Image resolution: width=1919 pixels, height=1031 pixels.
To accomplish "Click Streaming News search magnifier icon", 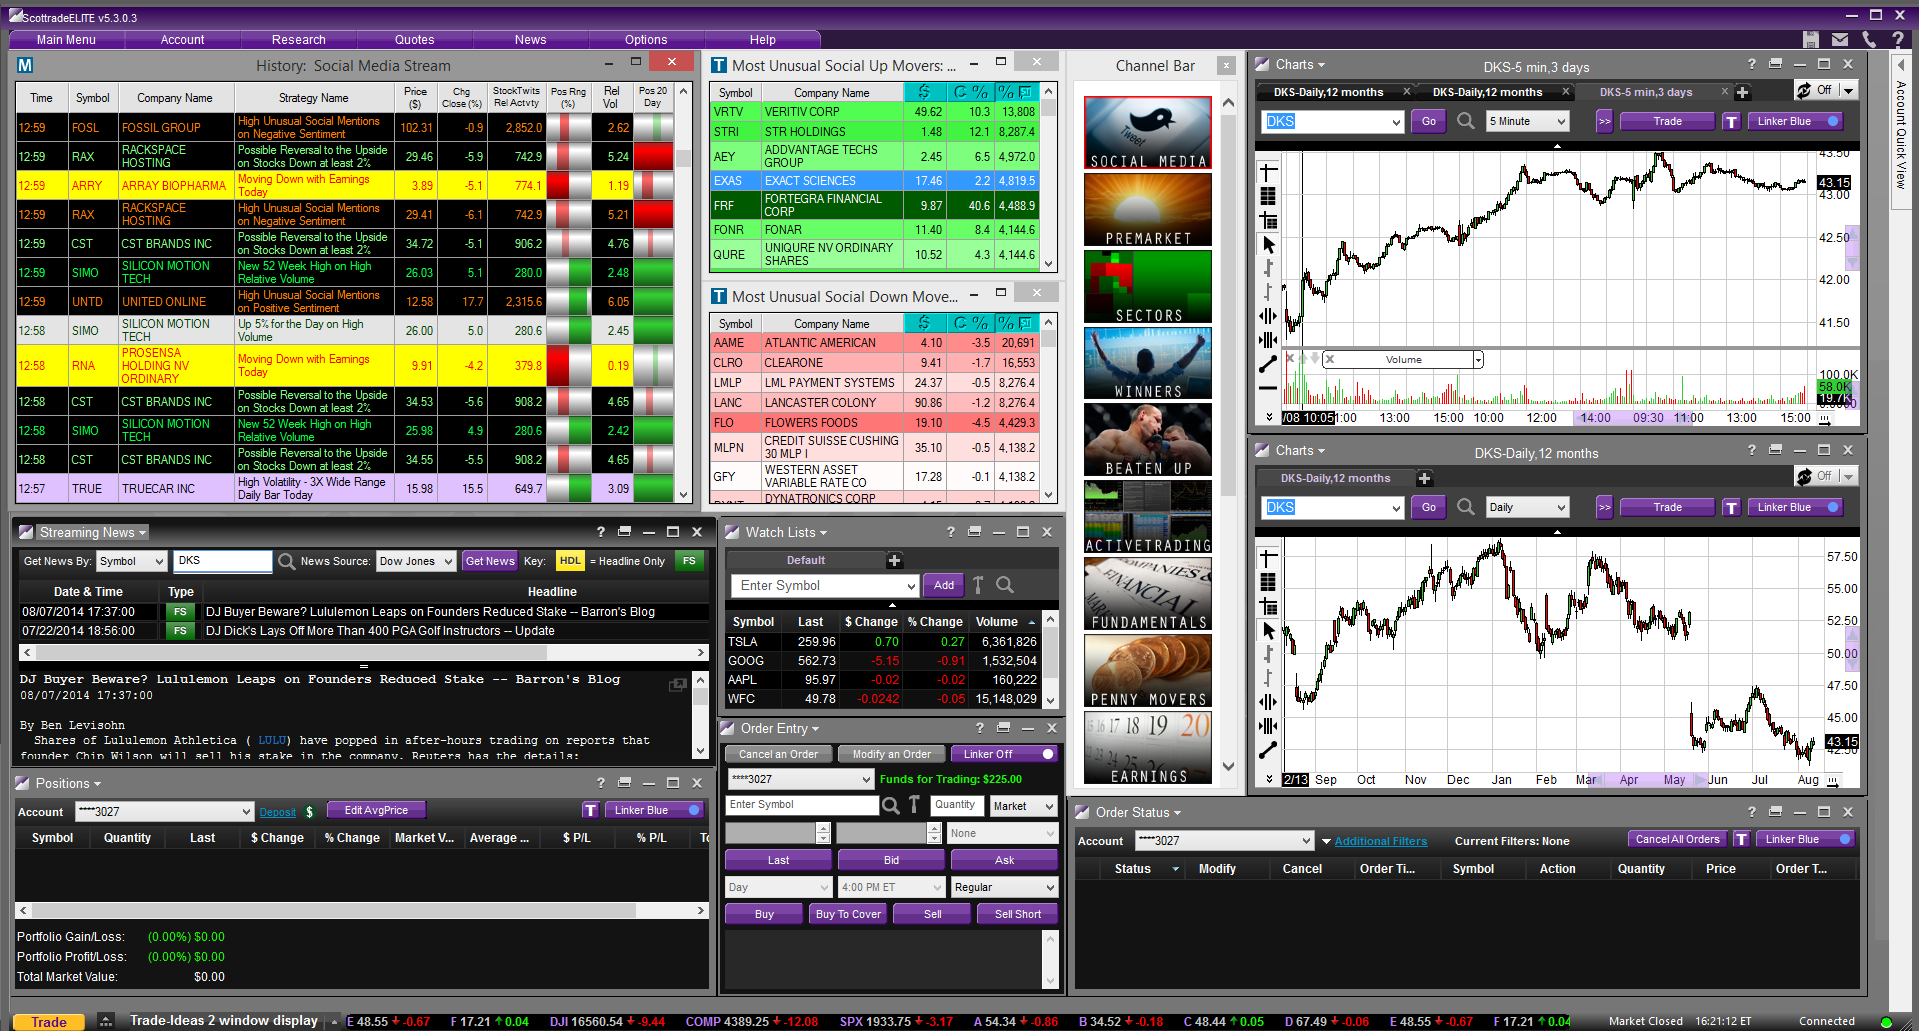I will click(287, 561).
